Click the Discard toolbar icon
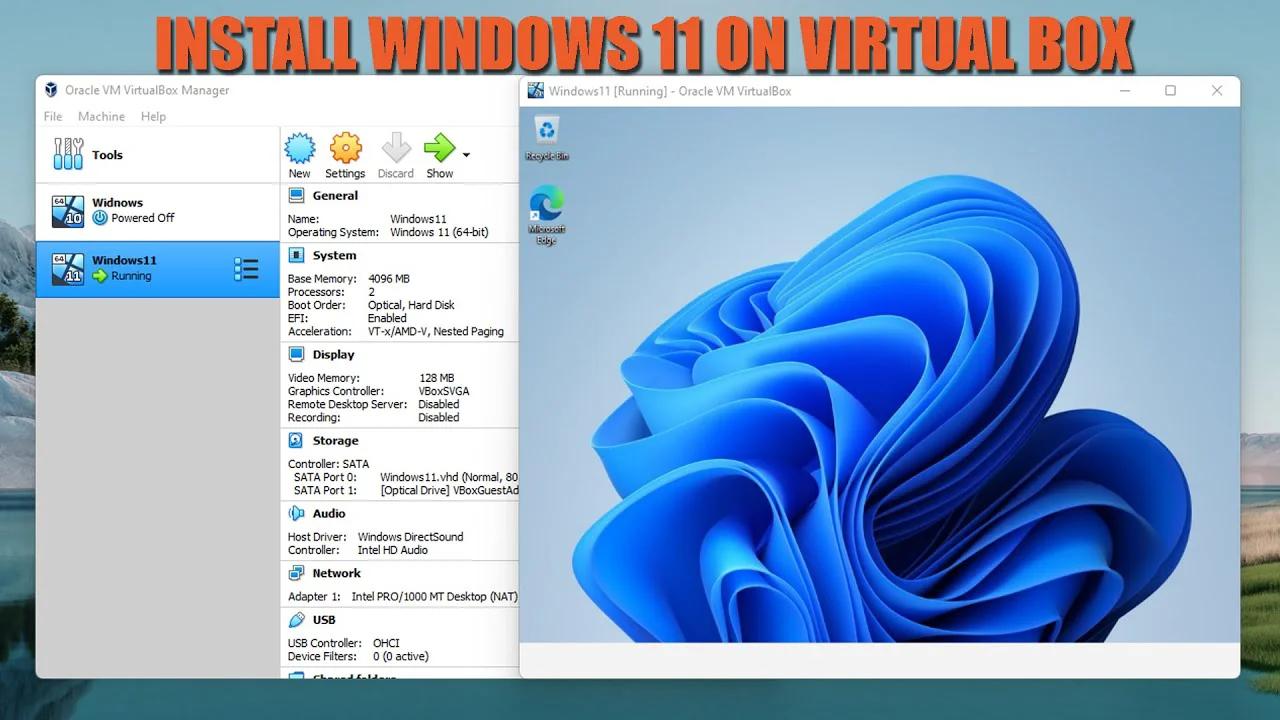The image size is (1280, 720). point(395,148)
